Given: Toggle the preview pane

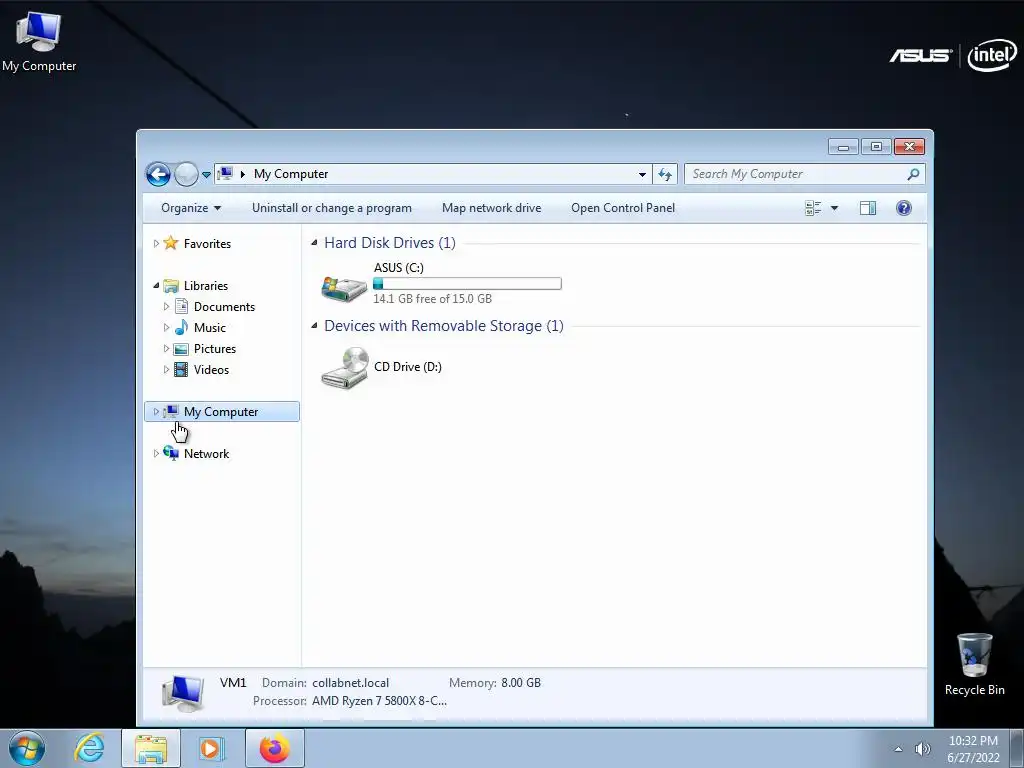Looking at the screenshot, I should point(868,208).
